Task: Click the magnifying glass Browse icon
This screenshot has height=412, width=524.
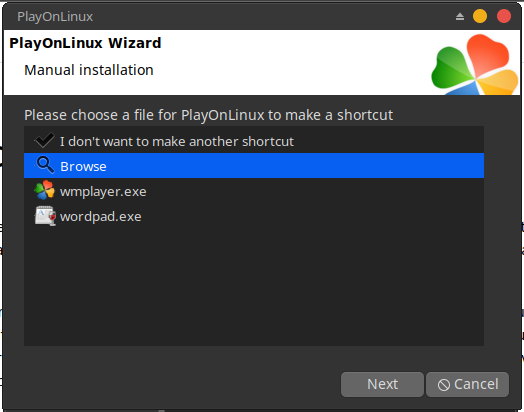Action: (45, 165)
